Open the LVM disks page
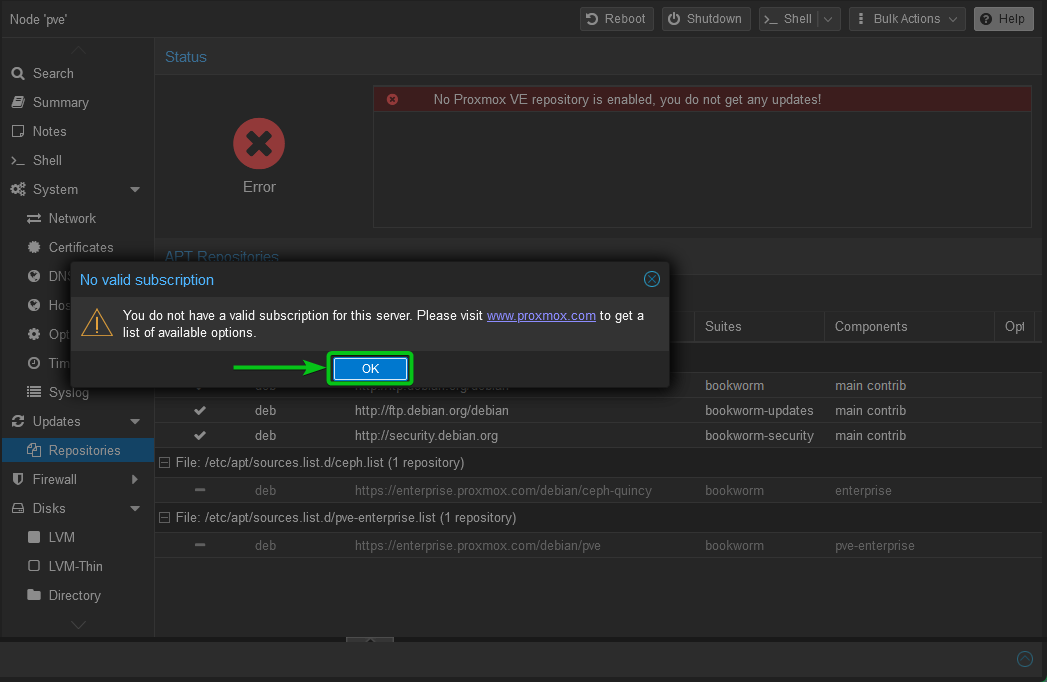 (x=61, y=538)
